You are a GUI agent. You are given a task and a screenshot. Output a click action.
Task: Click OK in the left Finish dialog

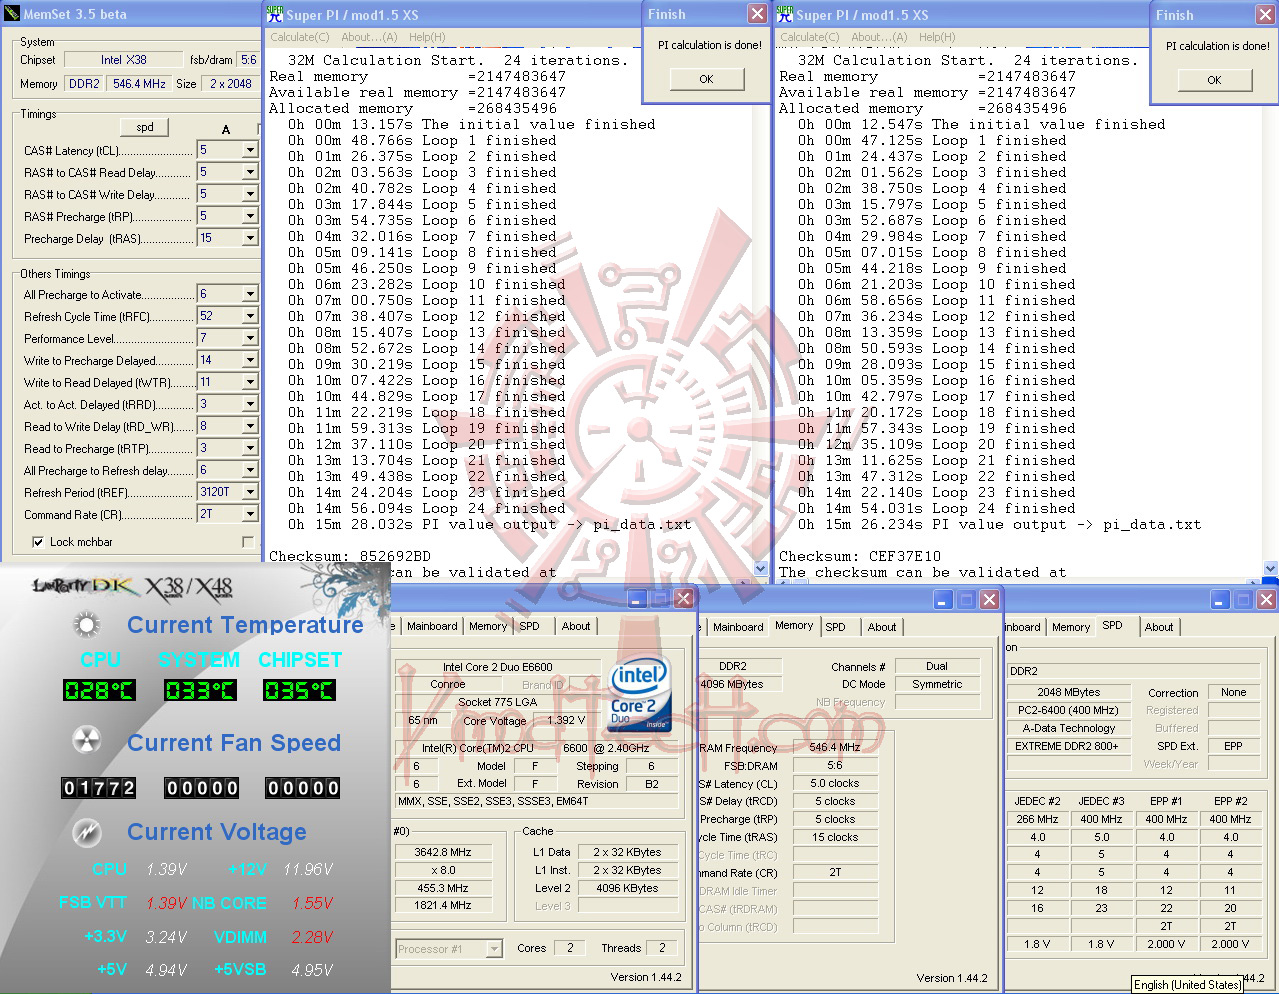[x=706, y=79]
